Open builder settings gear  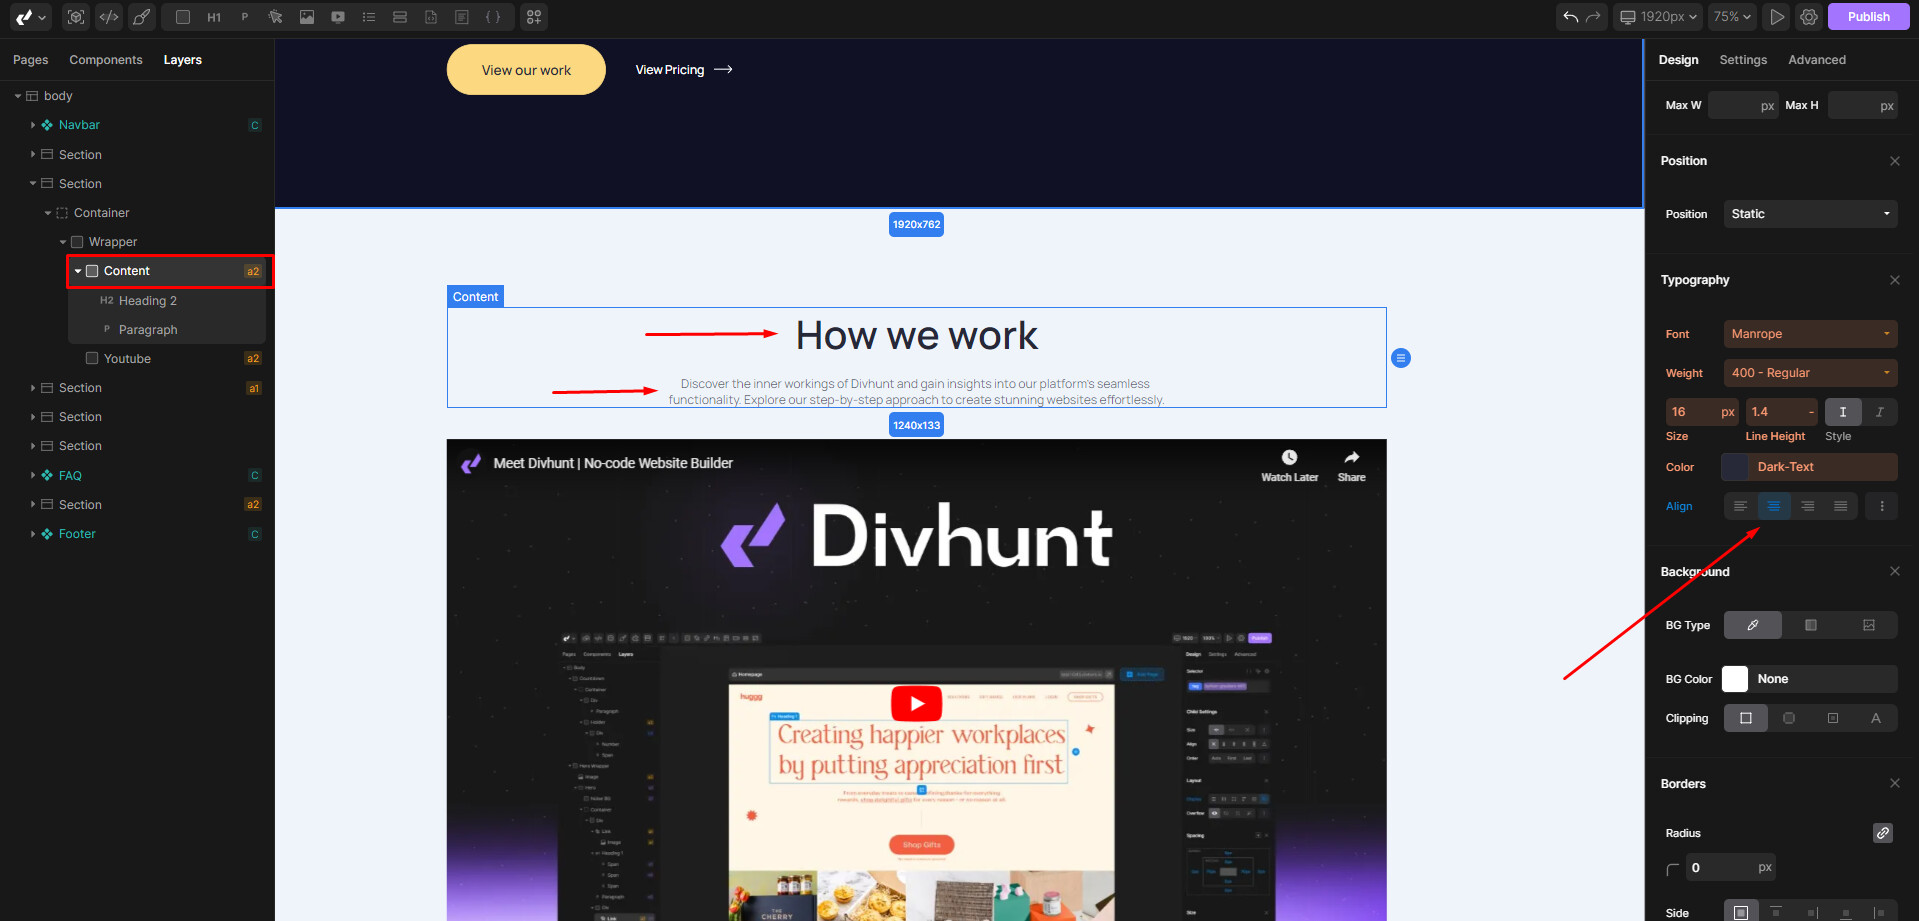tap(1809, 17)
